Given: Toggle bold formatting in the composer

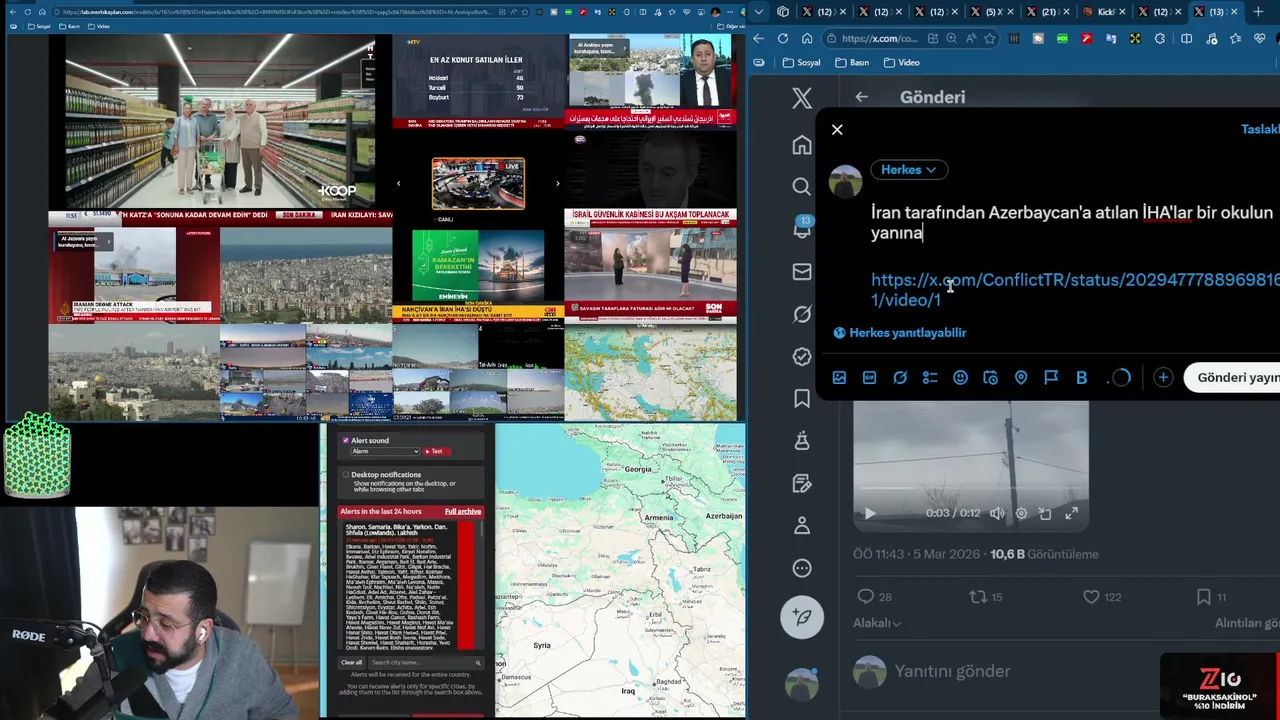Looking at the screenshot, I should pyautogui.click(x=1081, y=378).
